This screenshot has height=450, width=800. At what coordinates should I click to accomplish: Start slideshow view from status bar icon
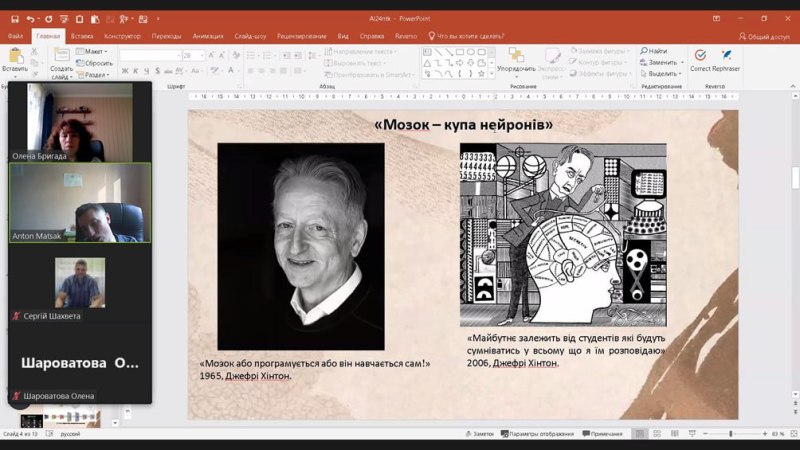tap(692, 434)
